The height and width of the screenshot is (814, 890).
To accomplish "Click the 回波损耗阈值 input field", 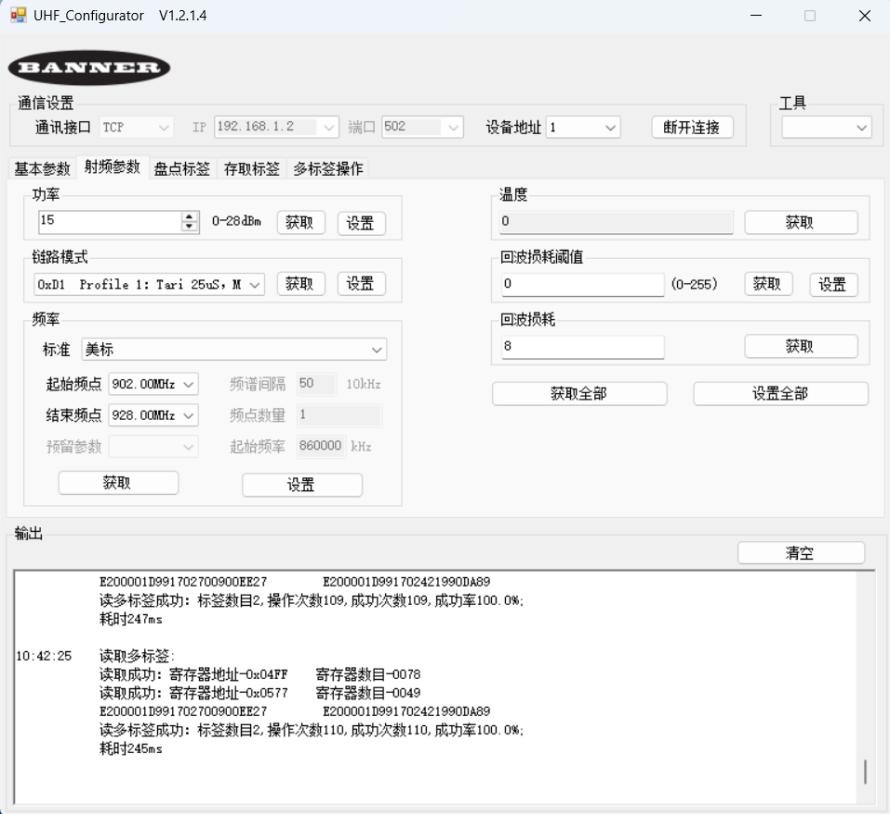I will click(582, 285).
